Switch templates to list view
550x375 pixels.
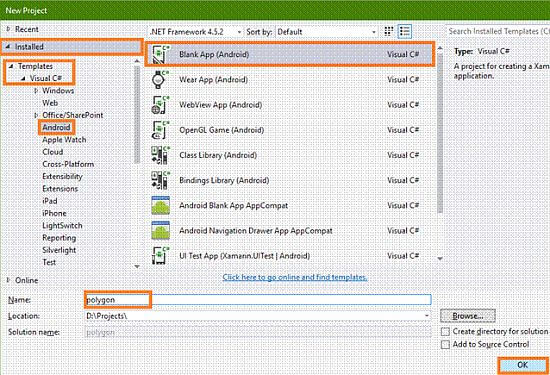(x=404, y=31)
